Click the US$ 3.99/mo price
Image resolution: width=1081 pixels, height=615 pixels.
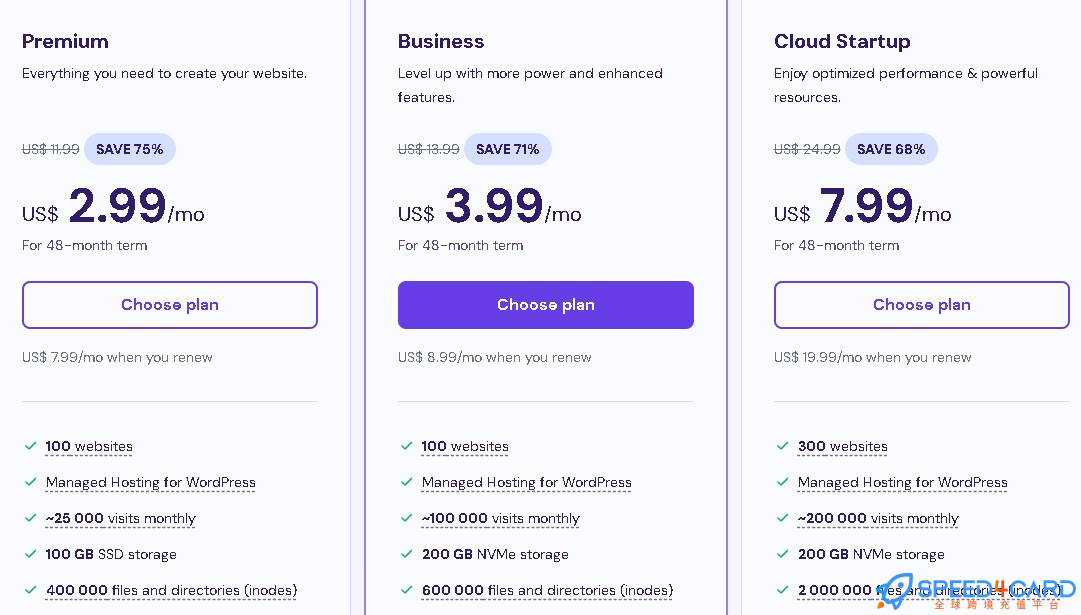(489, 206)
